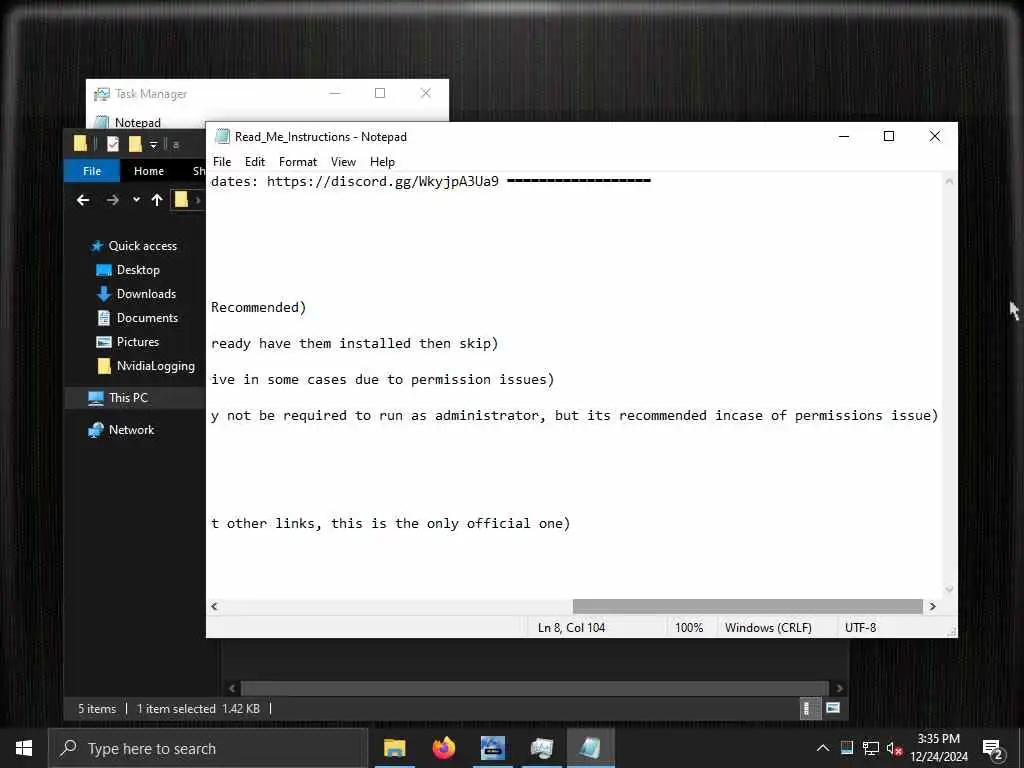Open Customize Quick Access Toolbar dropdown
This screenshot has height=768, width=1024.
[x=153, y=144]
